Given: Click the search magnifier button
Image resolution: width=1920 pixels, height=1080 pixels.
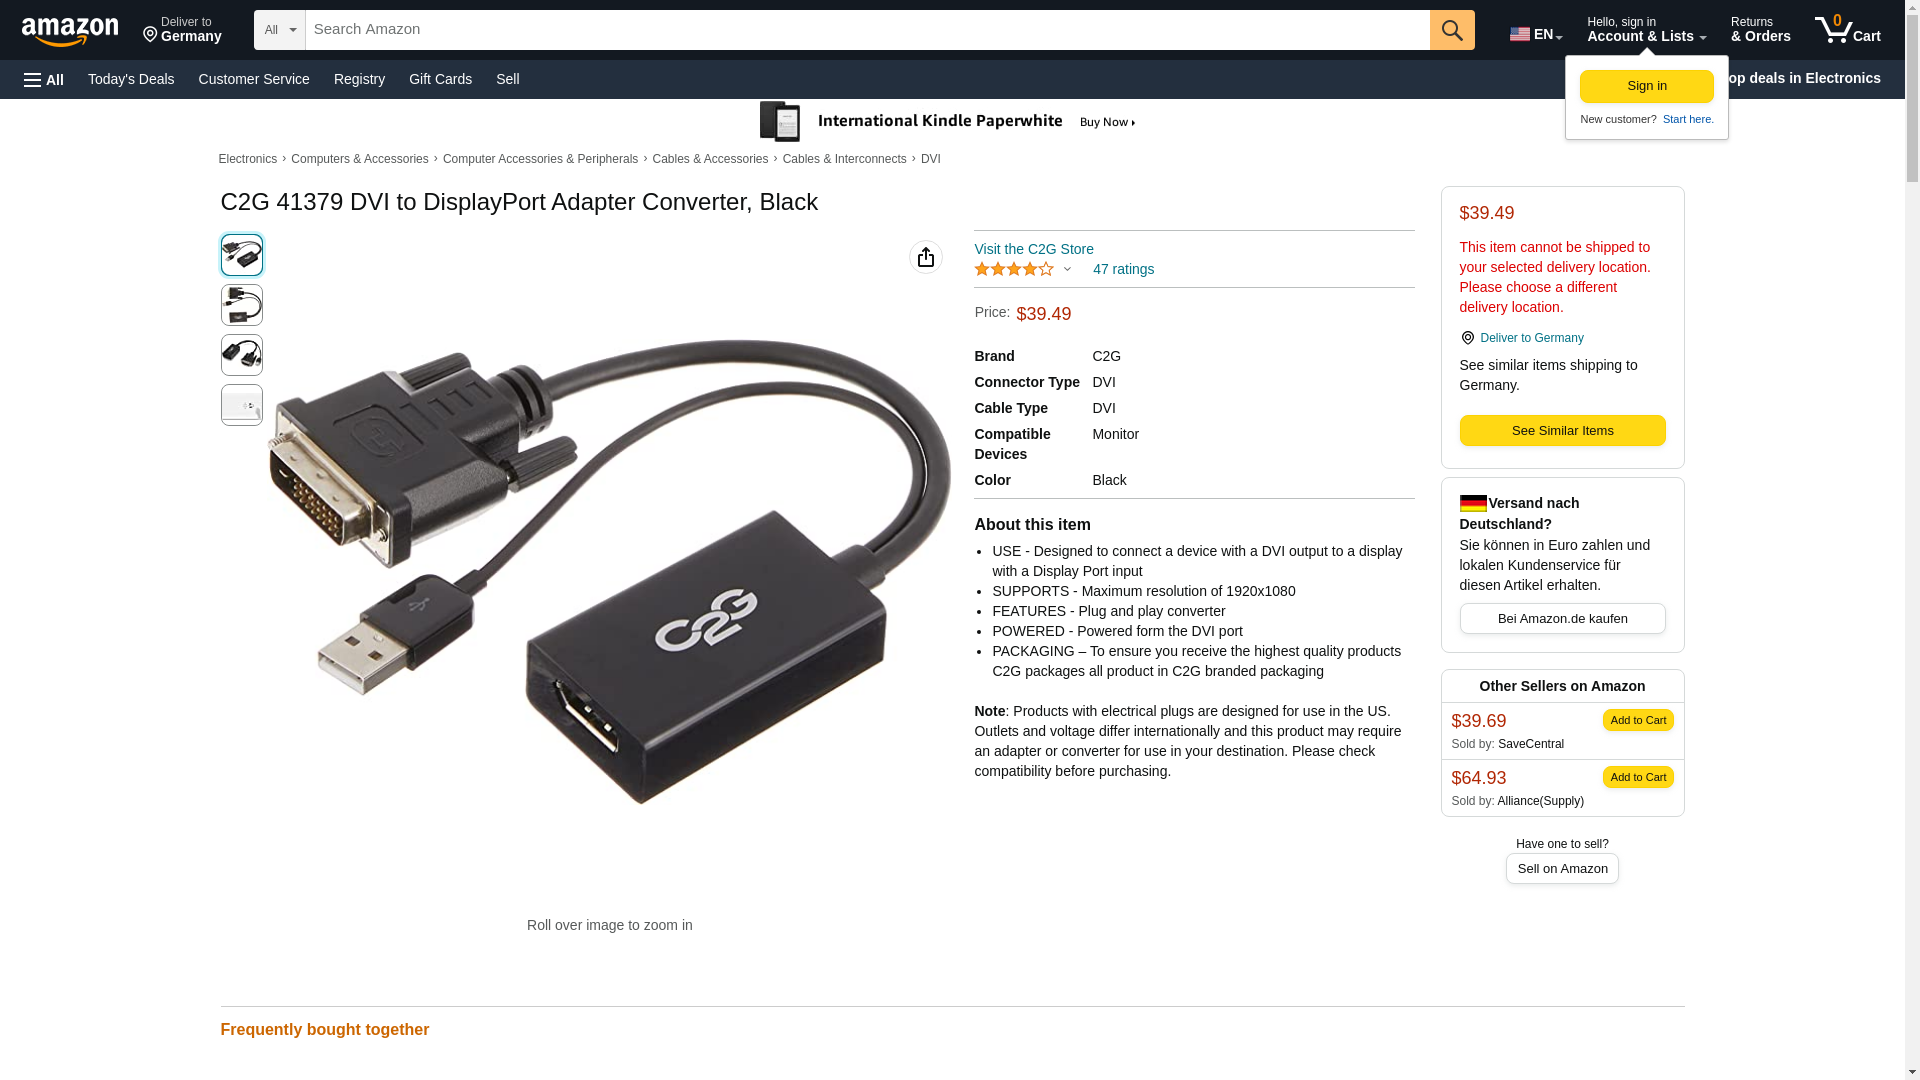Looking at the screenshot, I should pyautogui.click(x=1452, y=30).
